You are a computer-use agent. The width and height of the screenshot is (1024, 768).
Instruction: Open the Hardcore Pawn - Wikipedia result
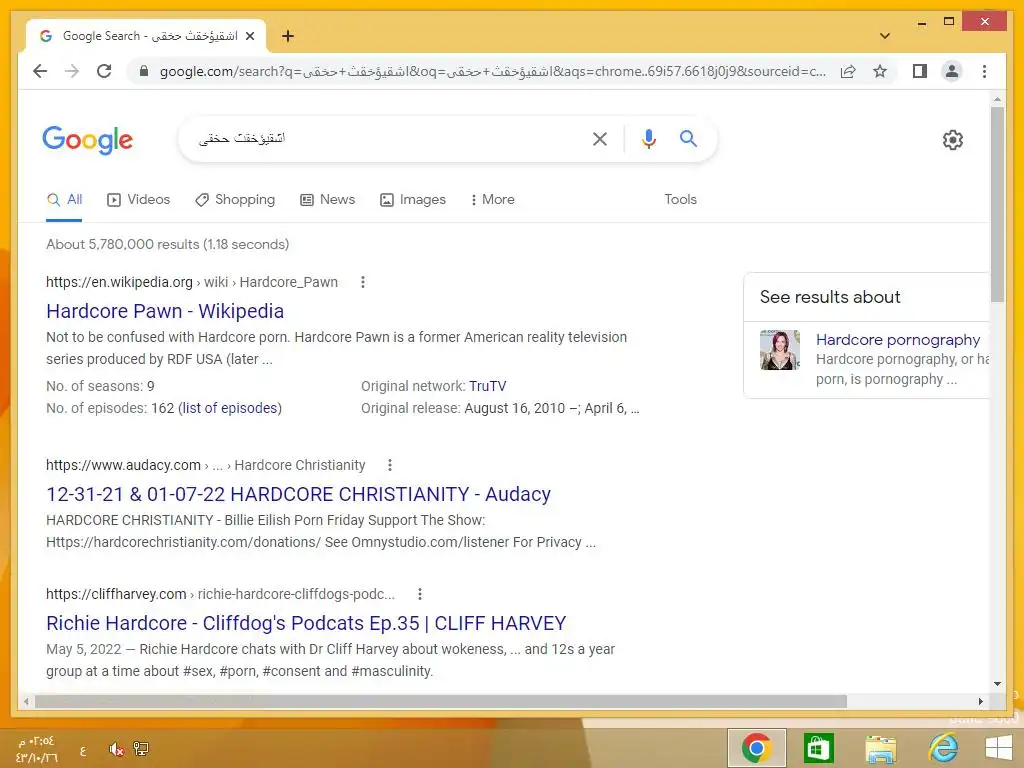click(x=165, y=311)
